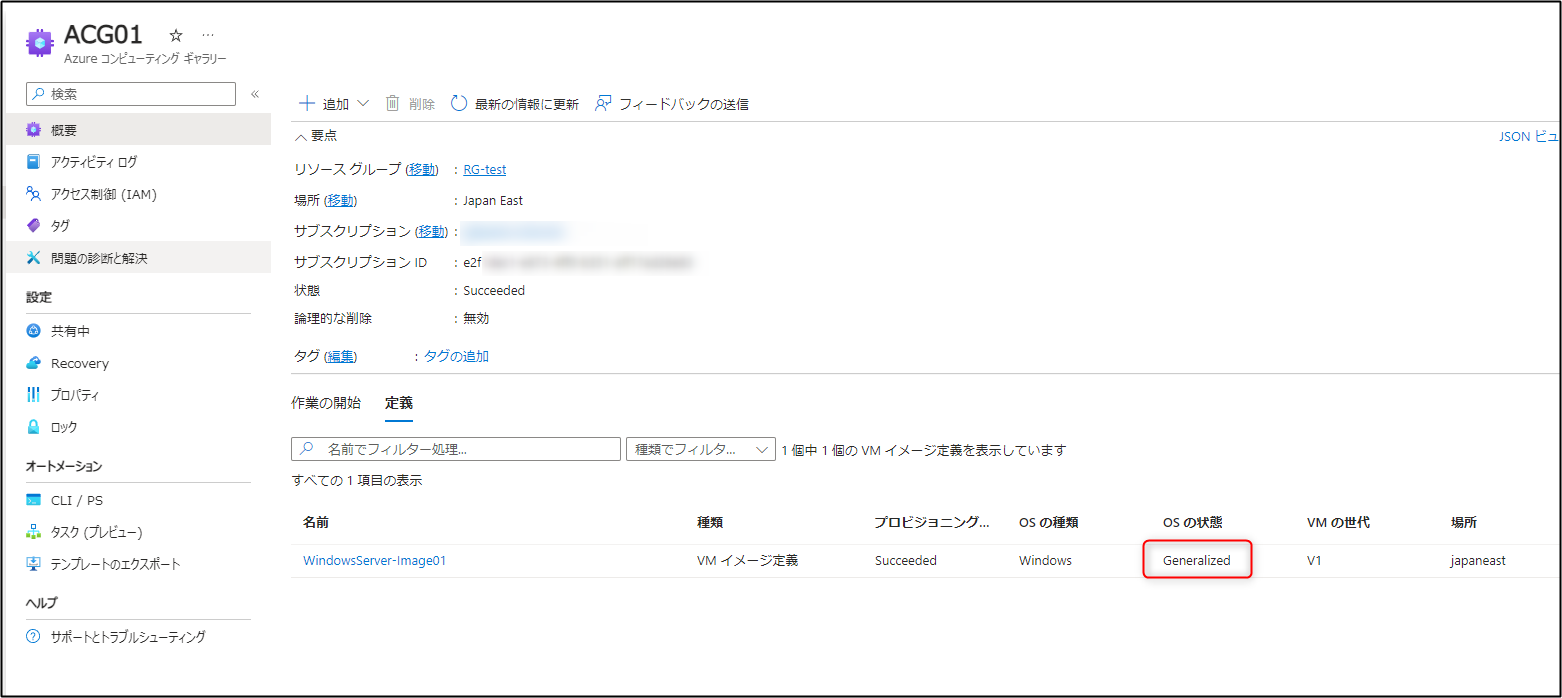Click the ACG01 compute gallery icon
Viewport: 1562px width, 698px height.
tap(39, 42)
